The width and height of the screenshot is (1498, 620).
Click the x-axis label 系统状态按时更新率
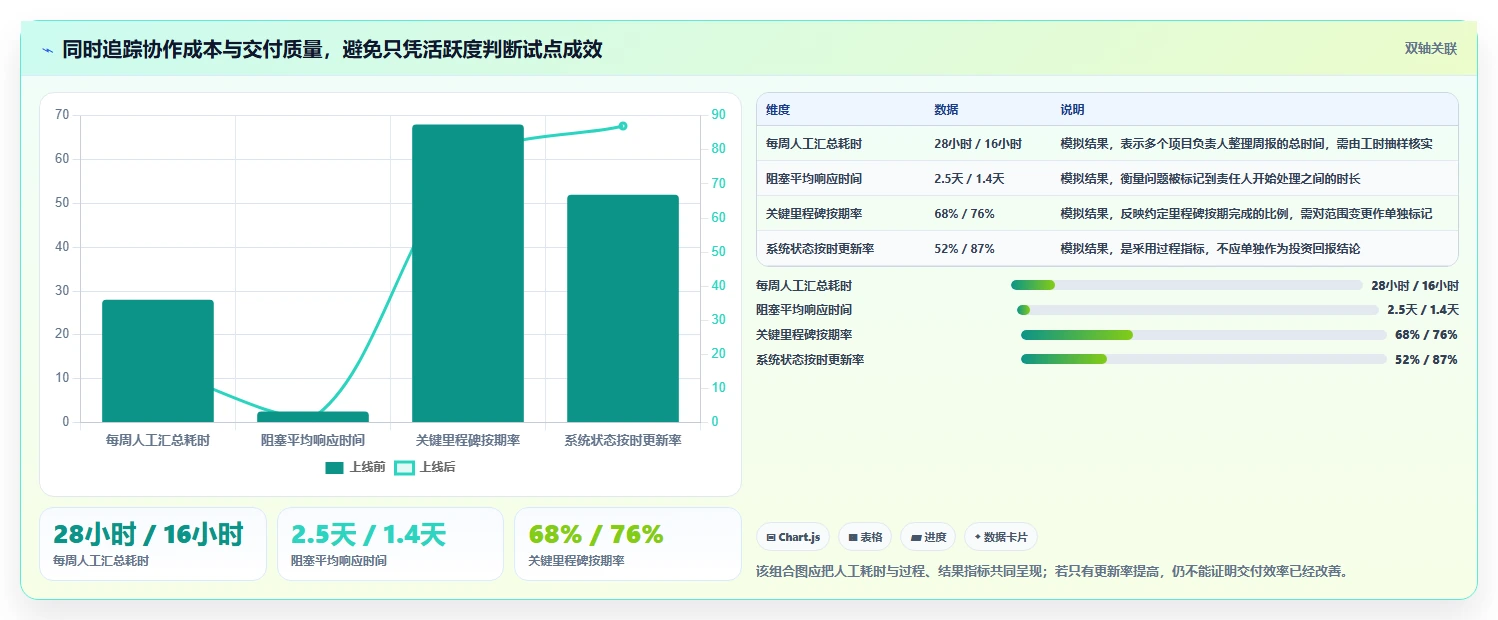(623, 440)
